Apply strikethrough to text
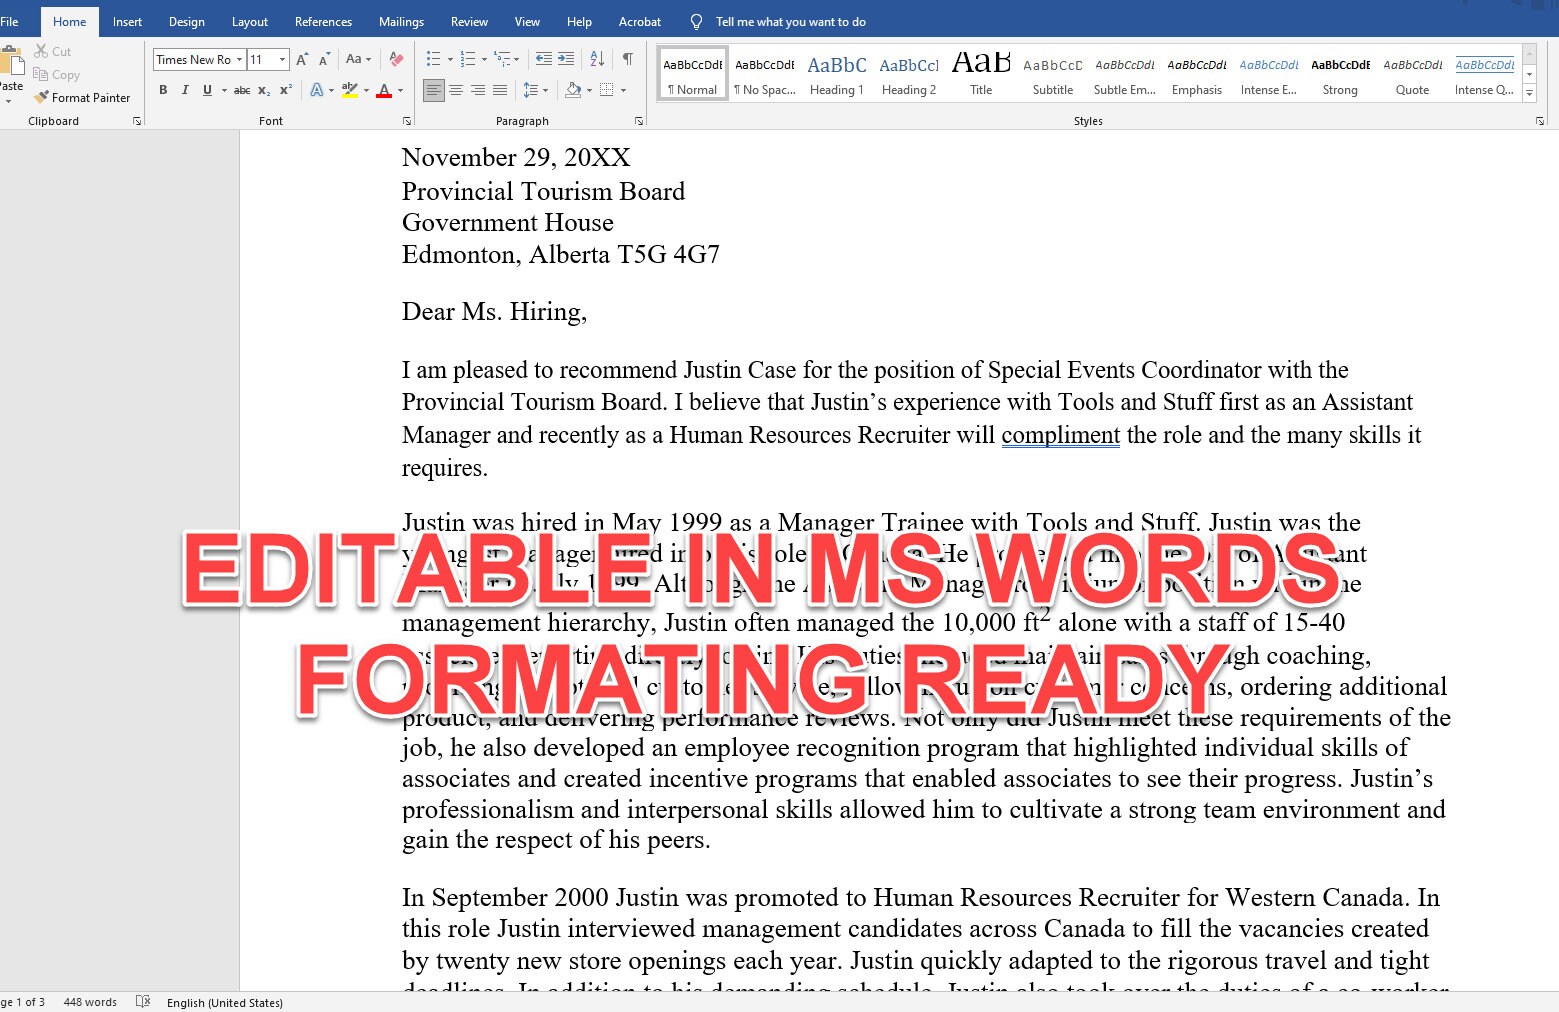This screenshot has width=1559, height=1012. point(242,90)
